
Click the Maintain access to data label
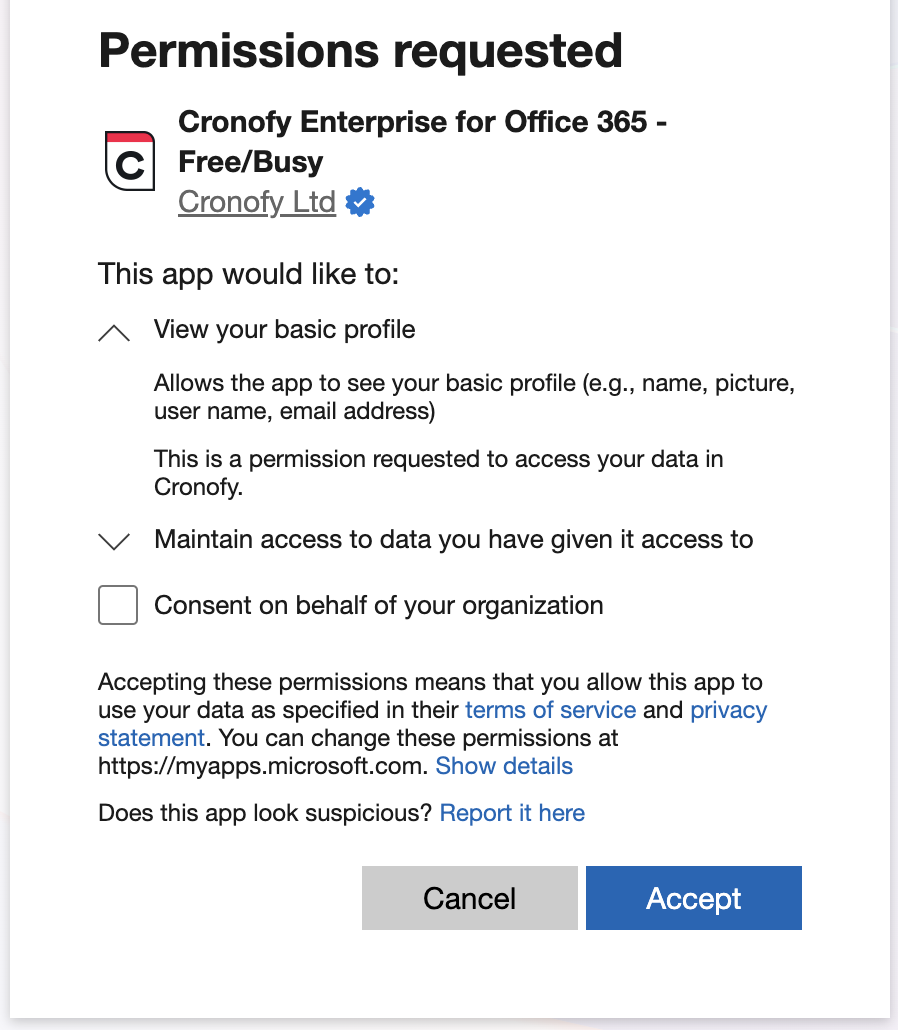(453, 540)
